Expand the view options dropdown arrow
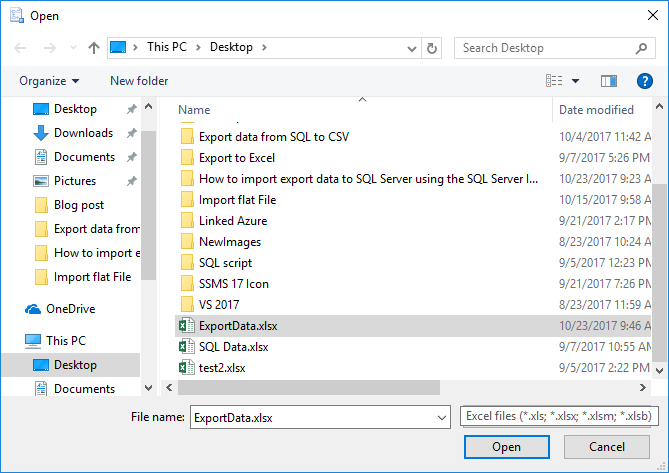This screenshot has height=473, width=669. pos(575,81)
